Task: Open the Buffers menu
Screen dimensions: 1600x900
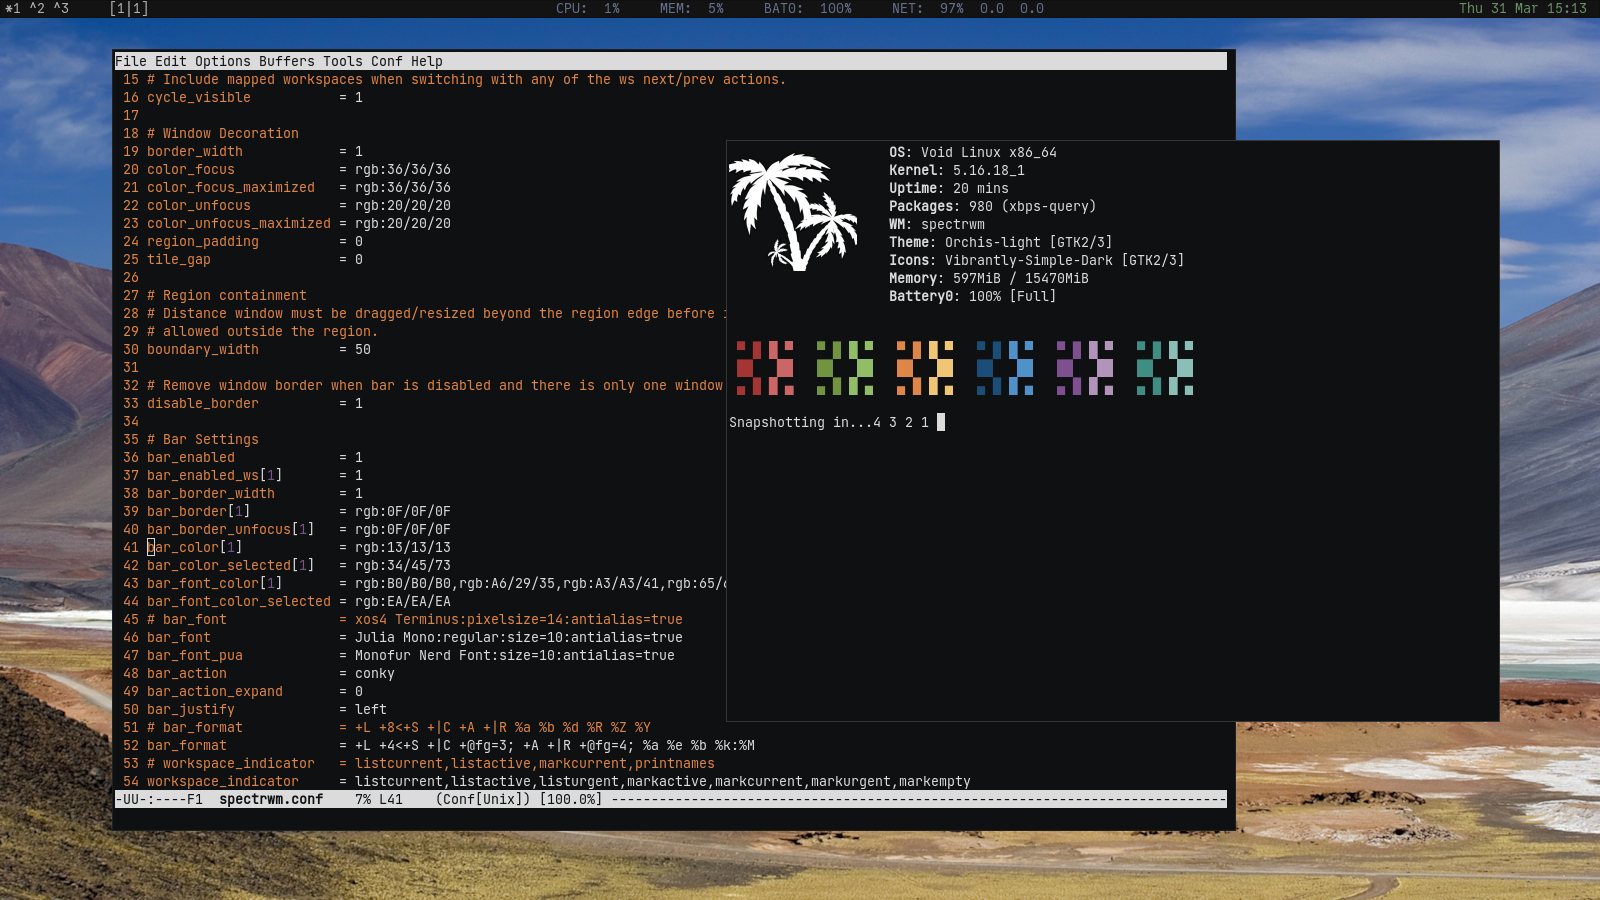Action: [287, 61]
